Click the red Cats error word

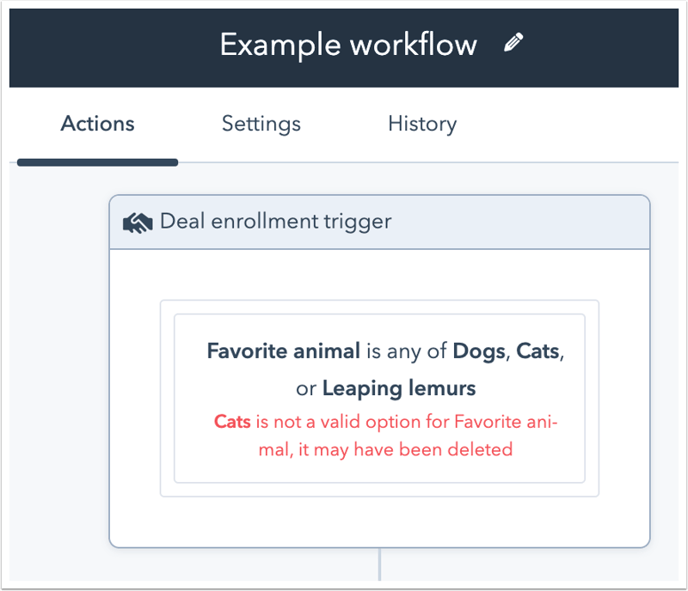pyautogui.click(x=232, y=422)
